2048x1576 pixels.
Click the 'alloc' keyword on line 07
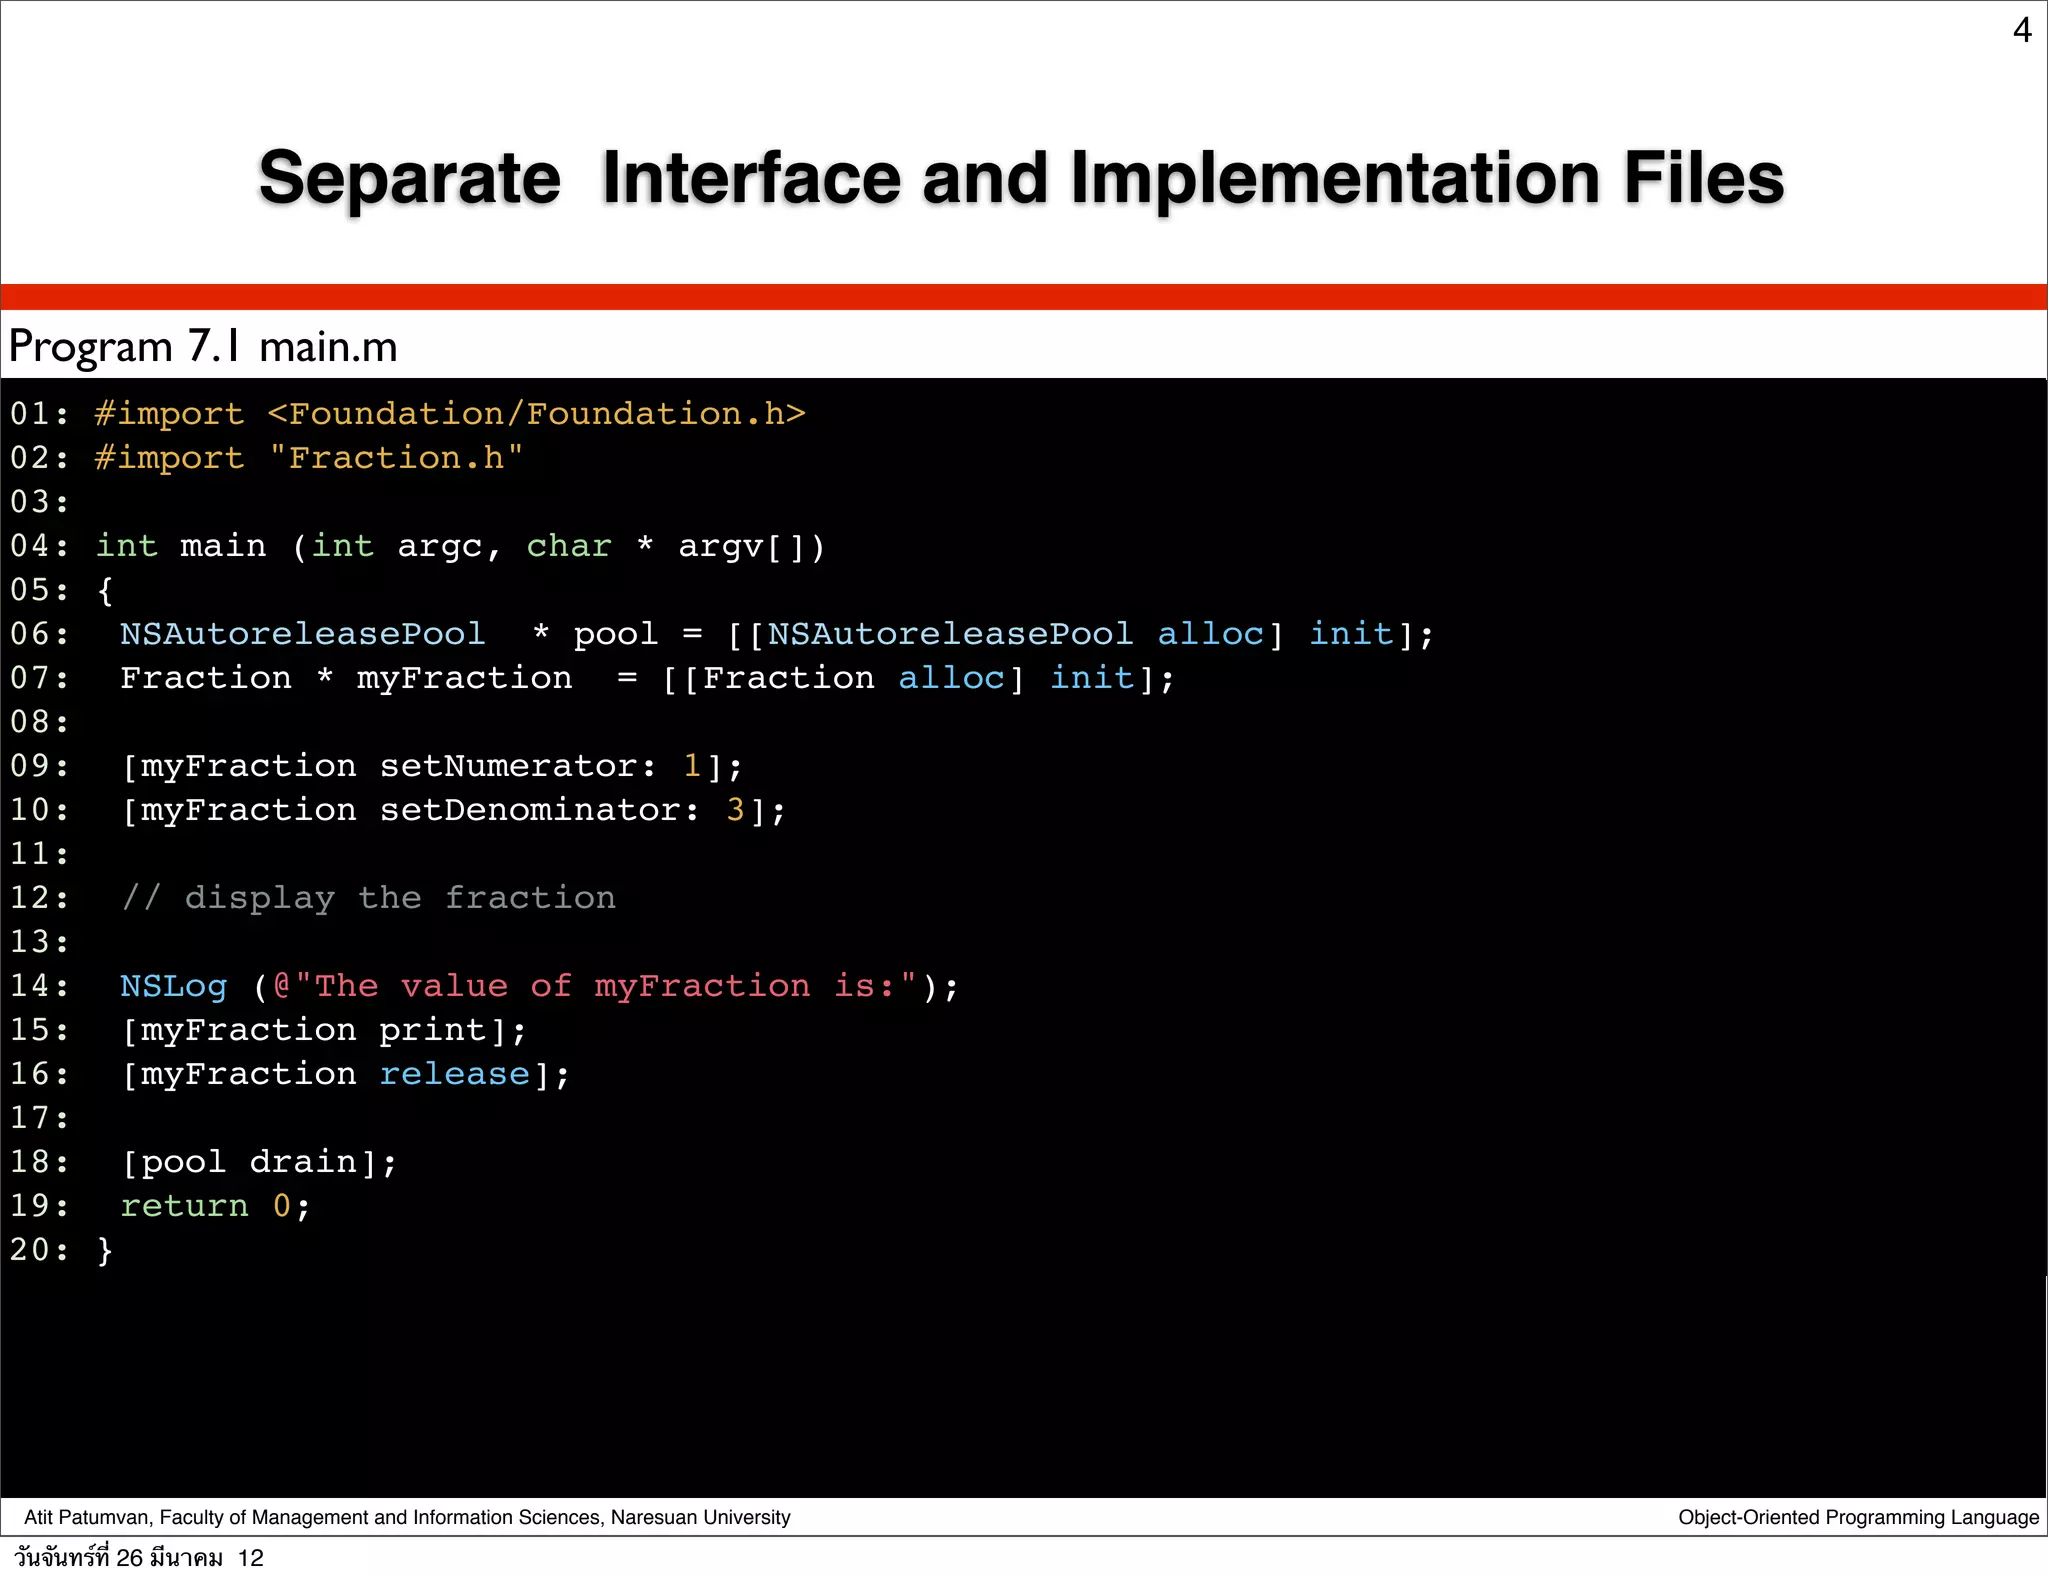951,678
